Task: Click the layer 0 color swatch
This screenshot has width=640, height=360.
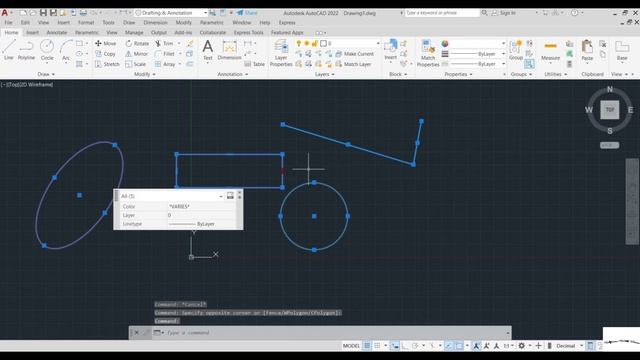Action: (323, 43)
